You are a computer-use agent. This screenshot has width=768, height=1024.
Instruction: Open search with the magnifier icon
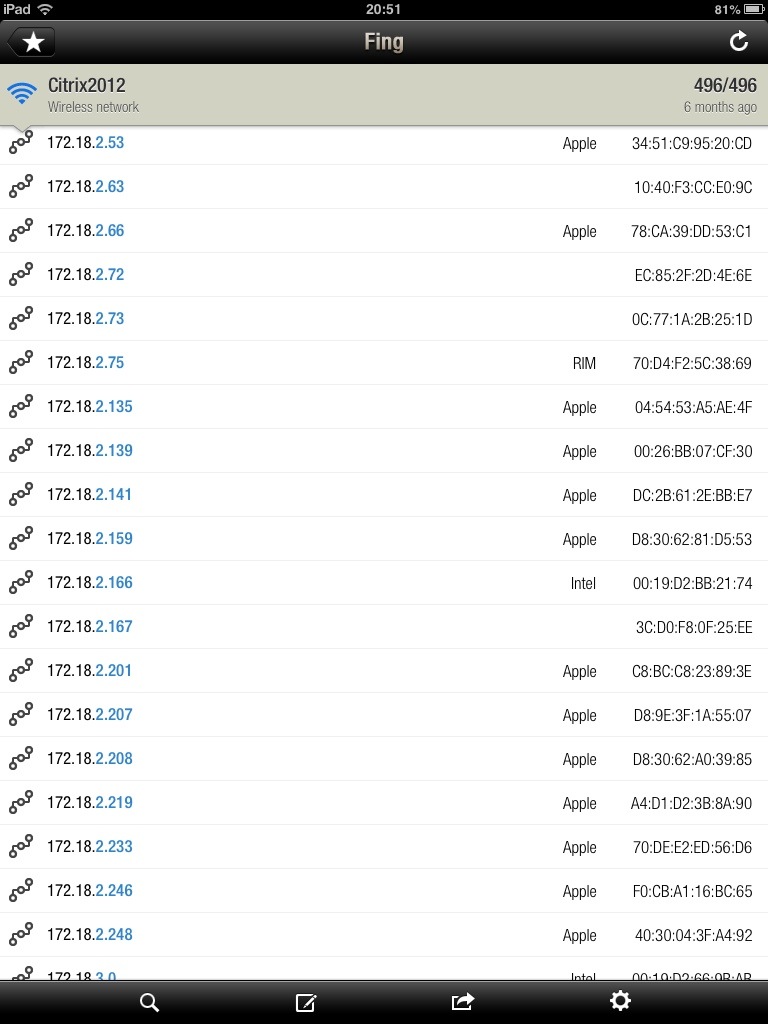150,1002
